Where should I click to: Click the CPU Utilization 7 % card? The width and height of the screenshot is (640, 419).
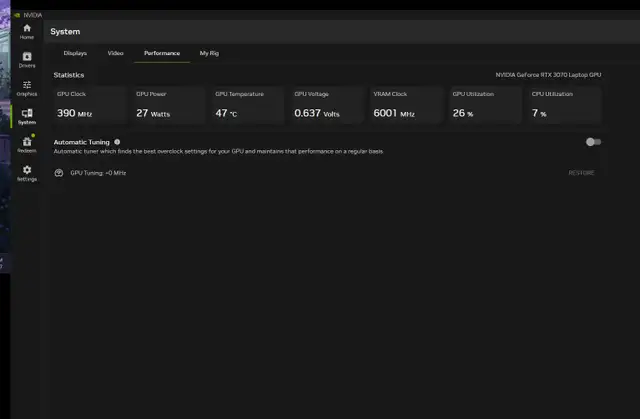[564, 105]
